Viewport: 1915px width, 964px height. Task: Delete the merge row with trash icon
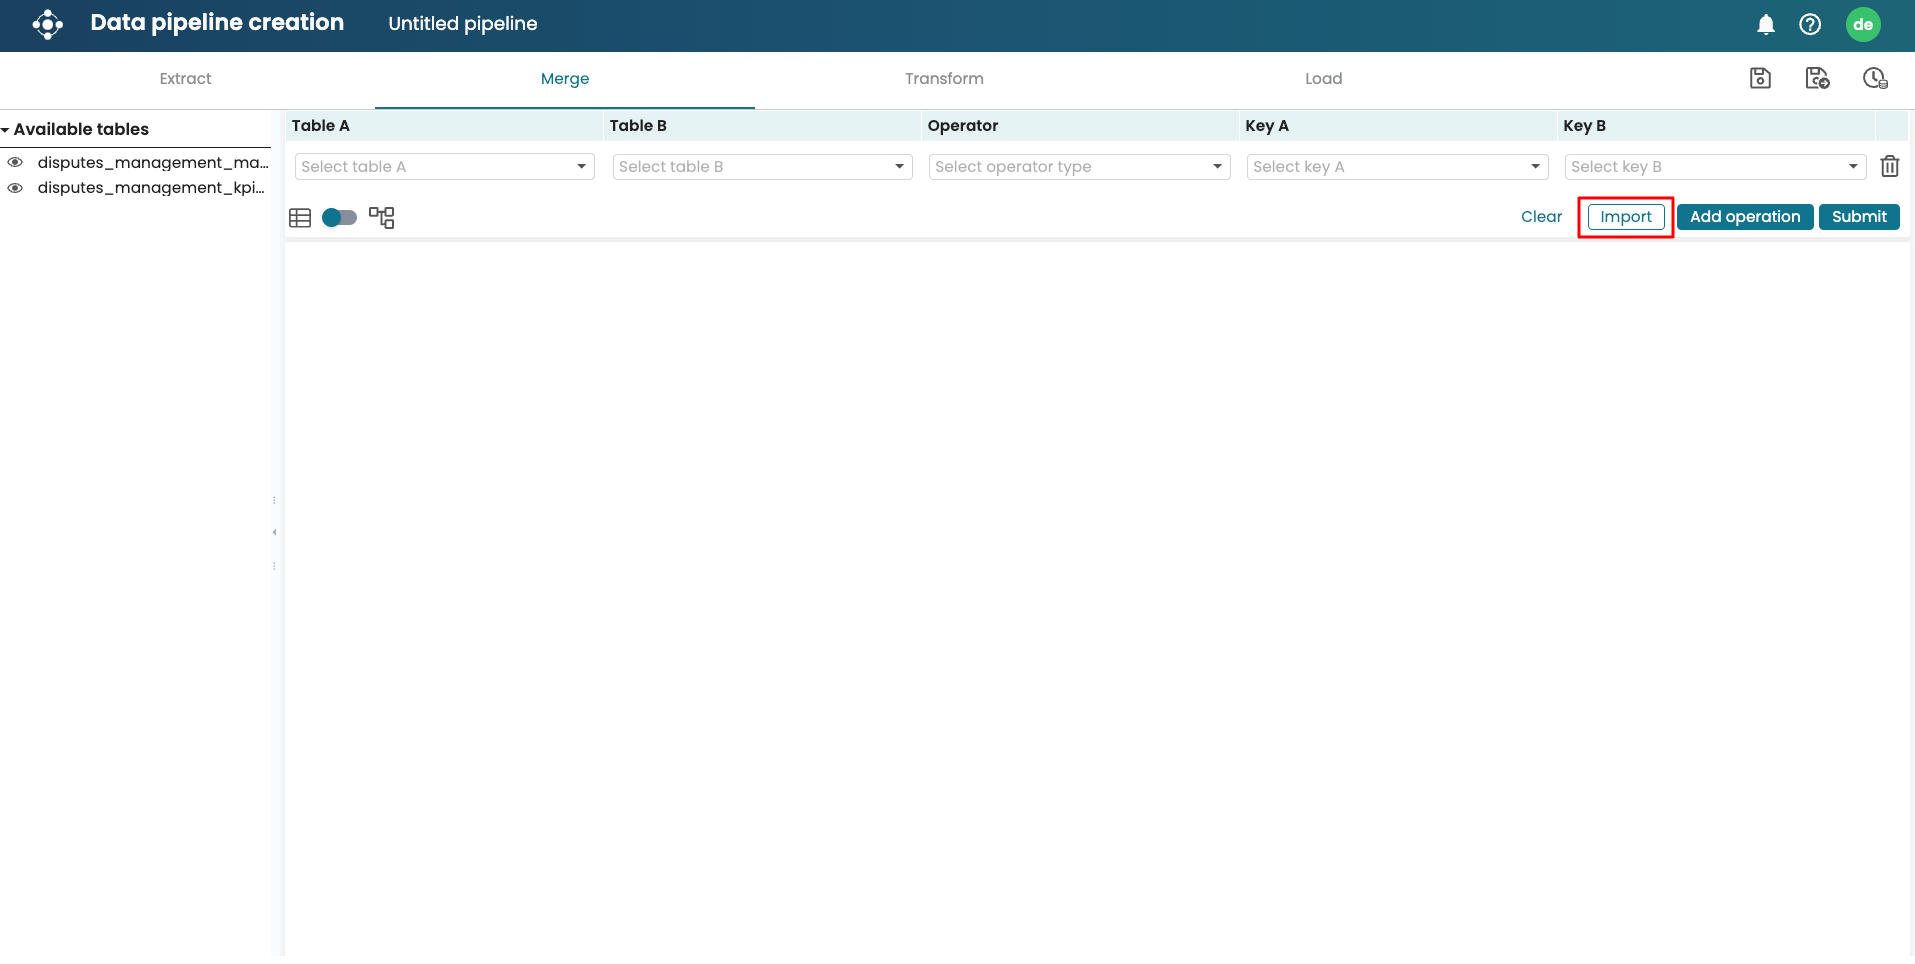(x=1889, y=167)
